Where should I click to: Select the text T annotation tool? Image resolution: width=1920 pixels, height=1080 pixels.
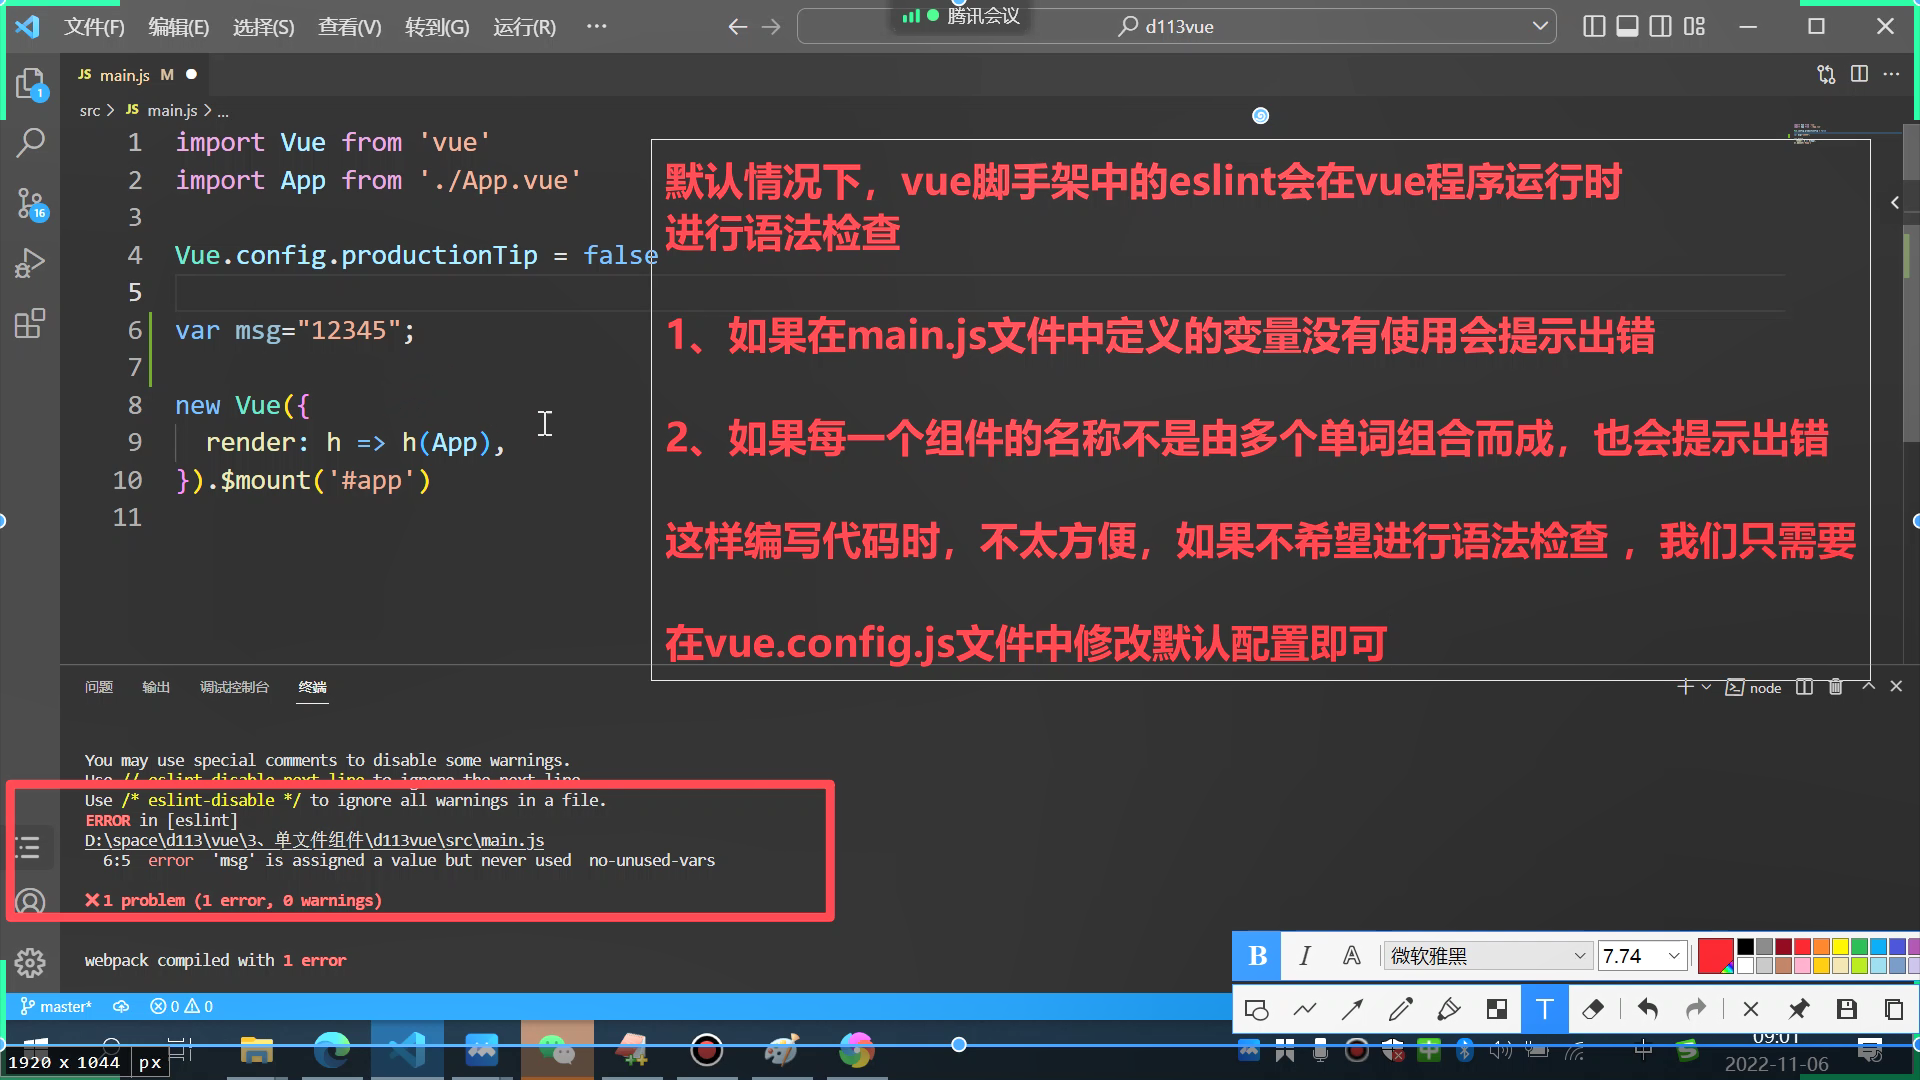(x=1545, y=1009)
